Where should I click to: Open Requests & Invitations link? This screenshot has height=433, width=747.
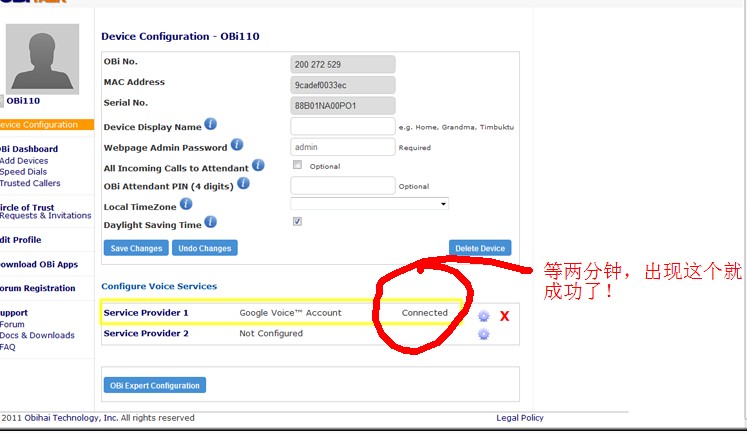46,216
